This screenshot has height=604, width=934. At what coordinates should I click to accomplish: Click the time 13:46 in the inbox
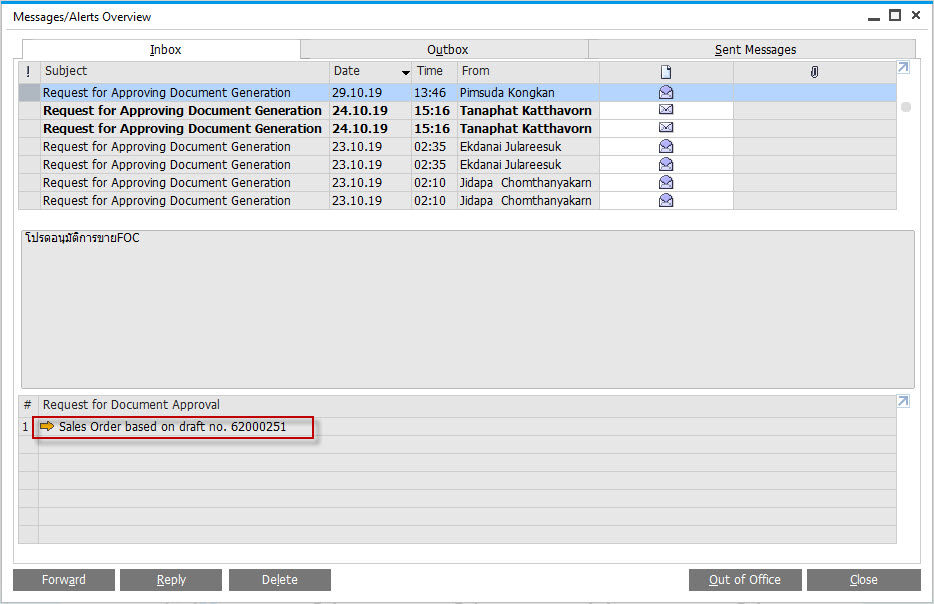click(x=430, y=93)
